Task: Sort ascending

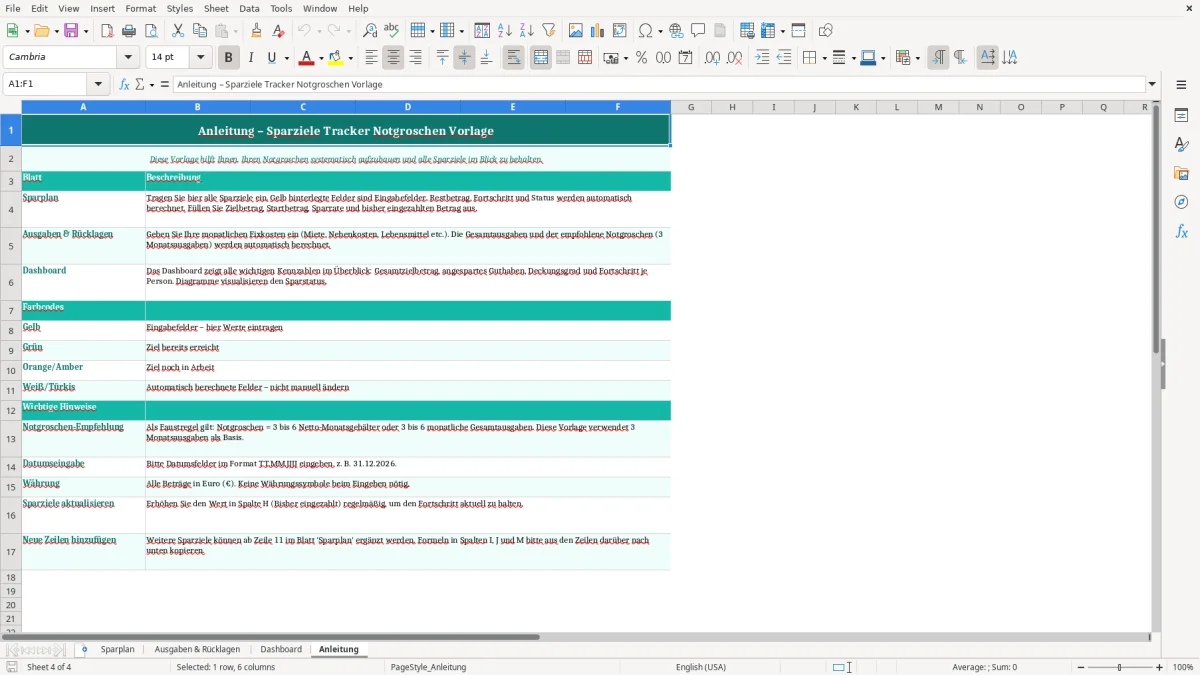Action: pos(505,31)
